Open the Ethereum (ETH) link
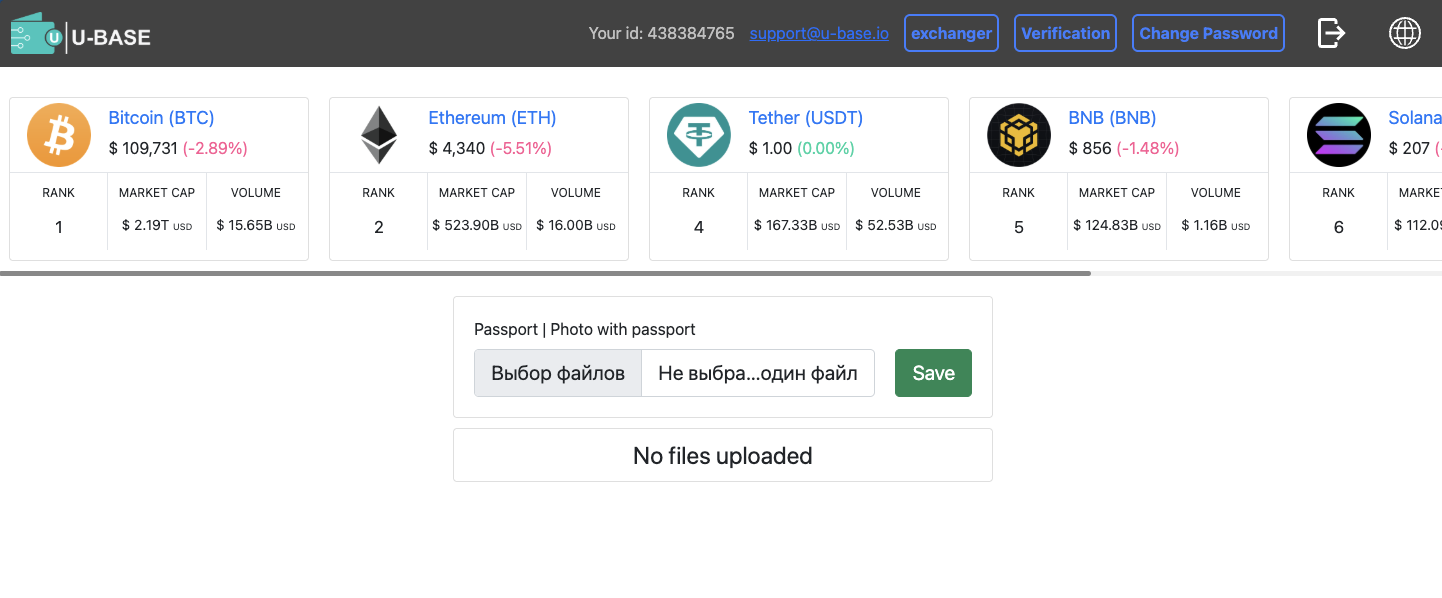 click(x=492, y=118)
